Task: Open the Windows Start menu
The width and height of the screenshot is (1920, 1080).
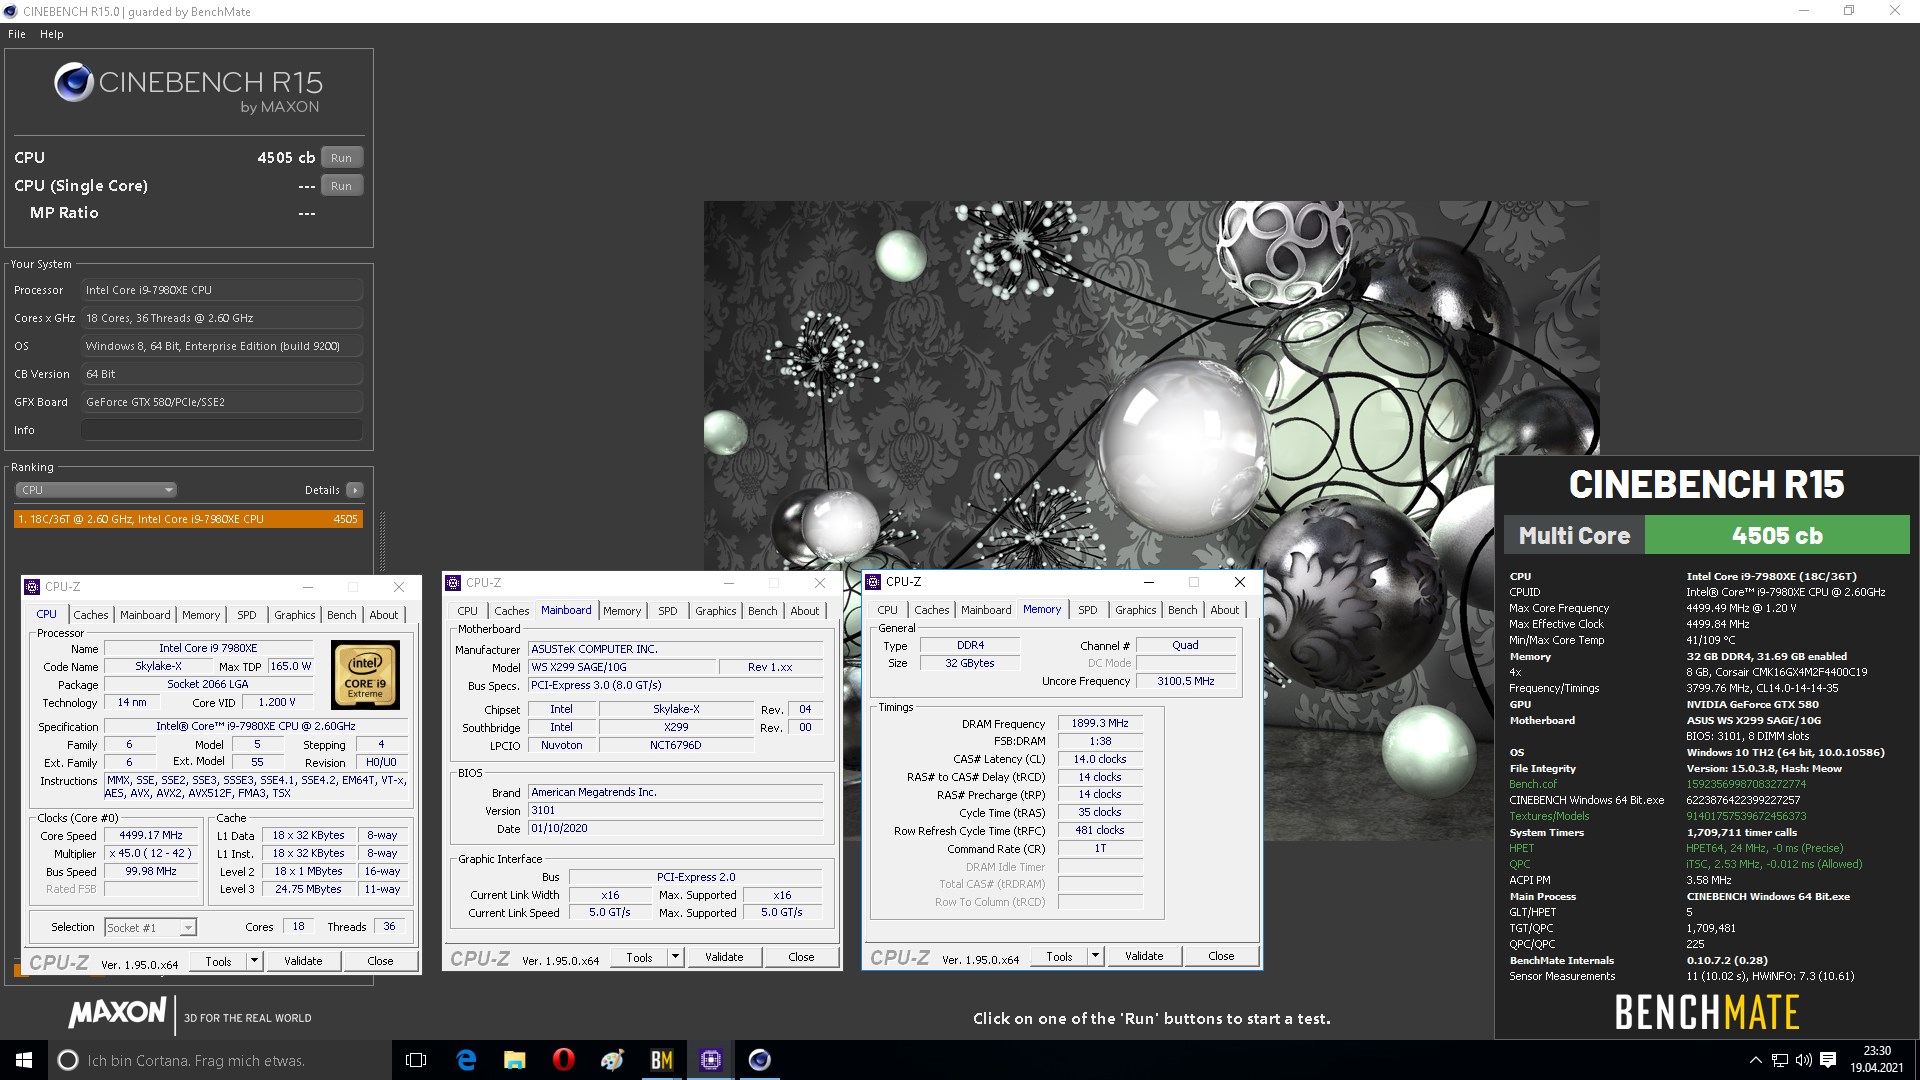Action: [24, 1060]
